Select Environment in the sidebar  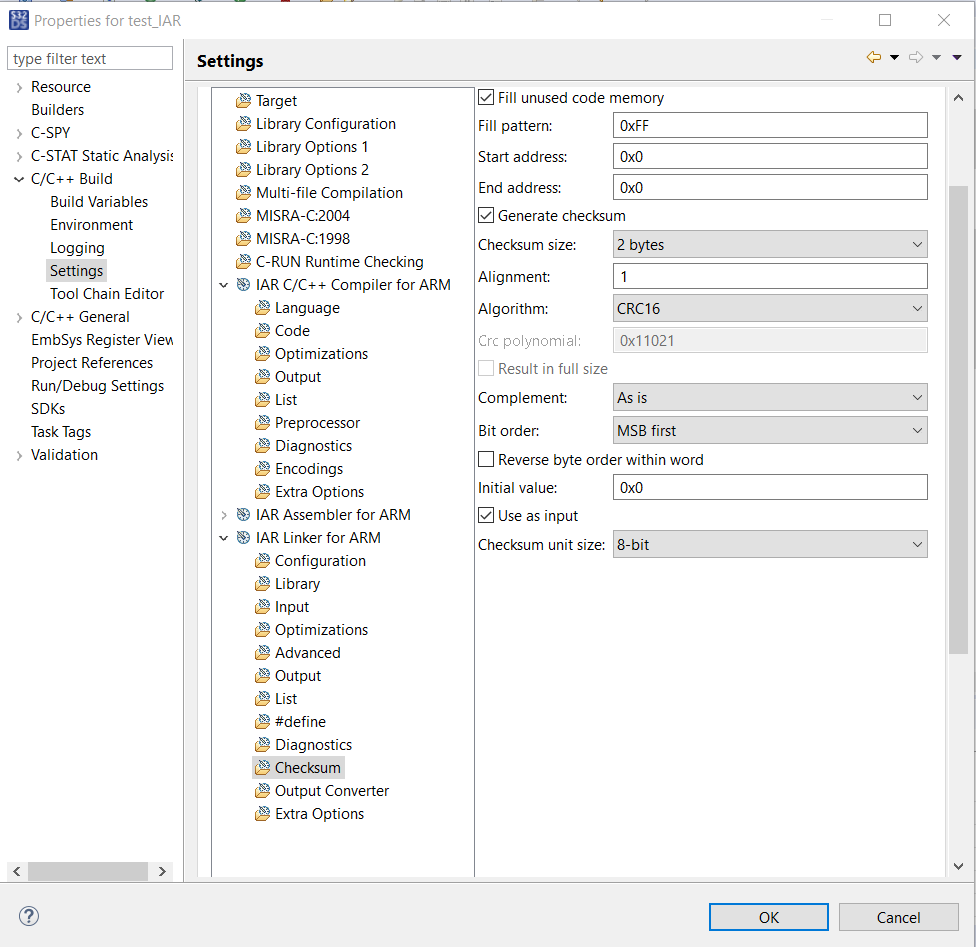tap(92, 225)
